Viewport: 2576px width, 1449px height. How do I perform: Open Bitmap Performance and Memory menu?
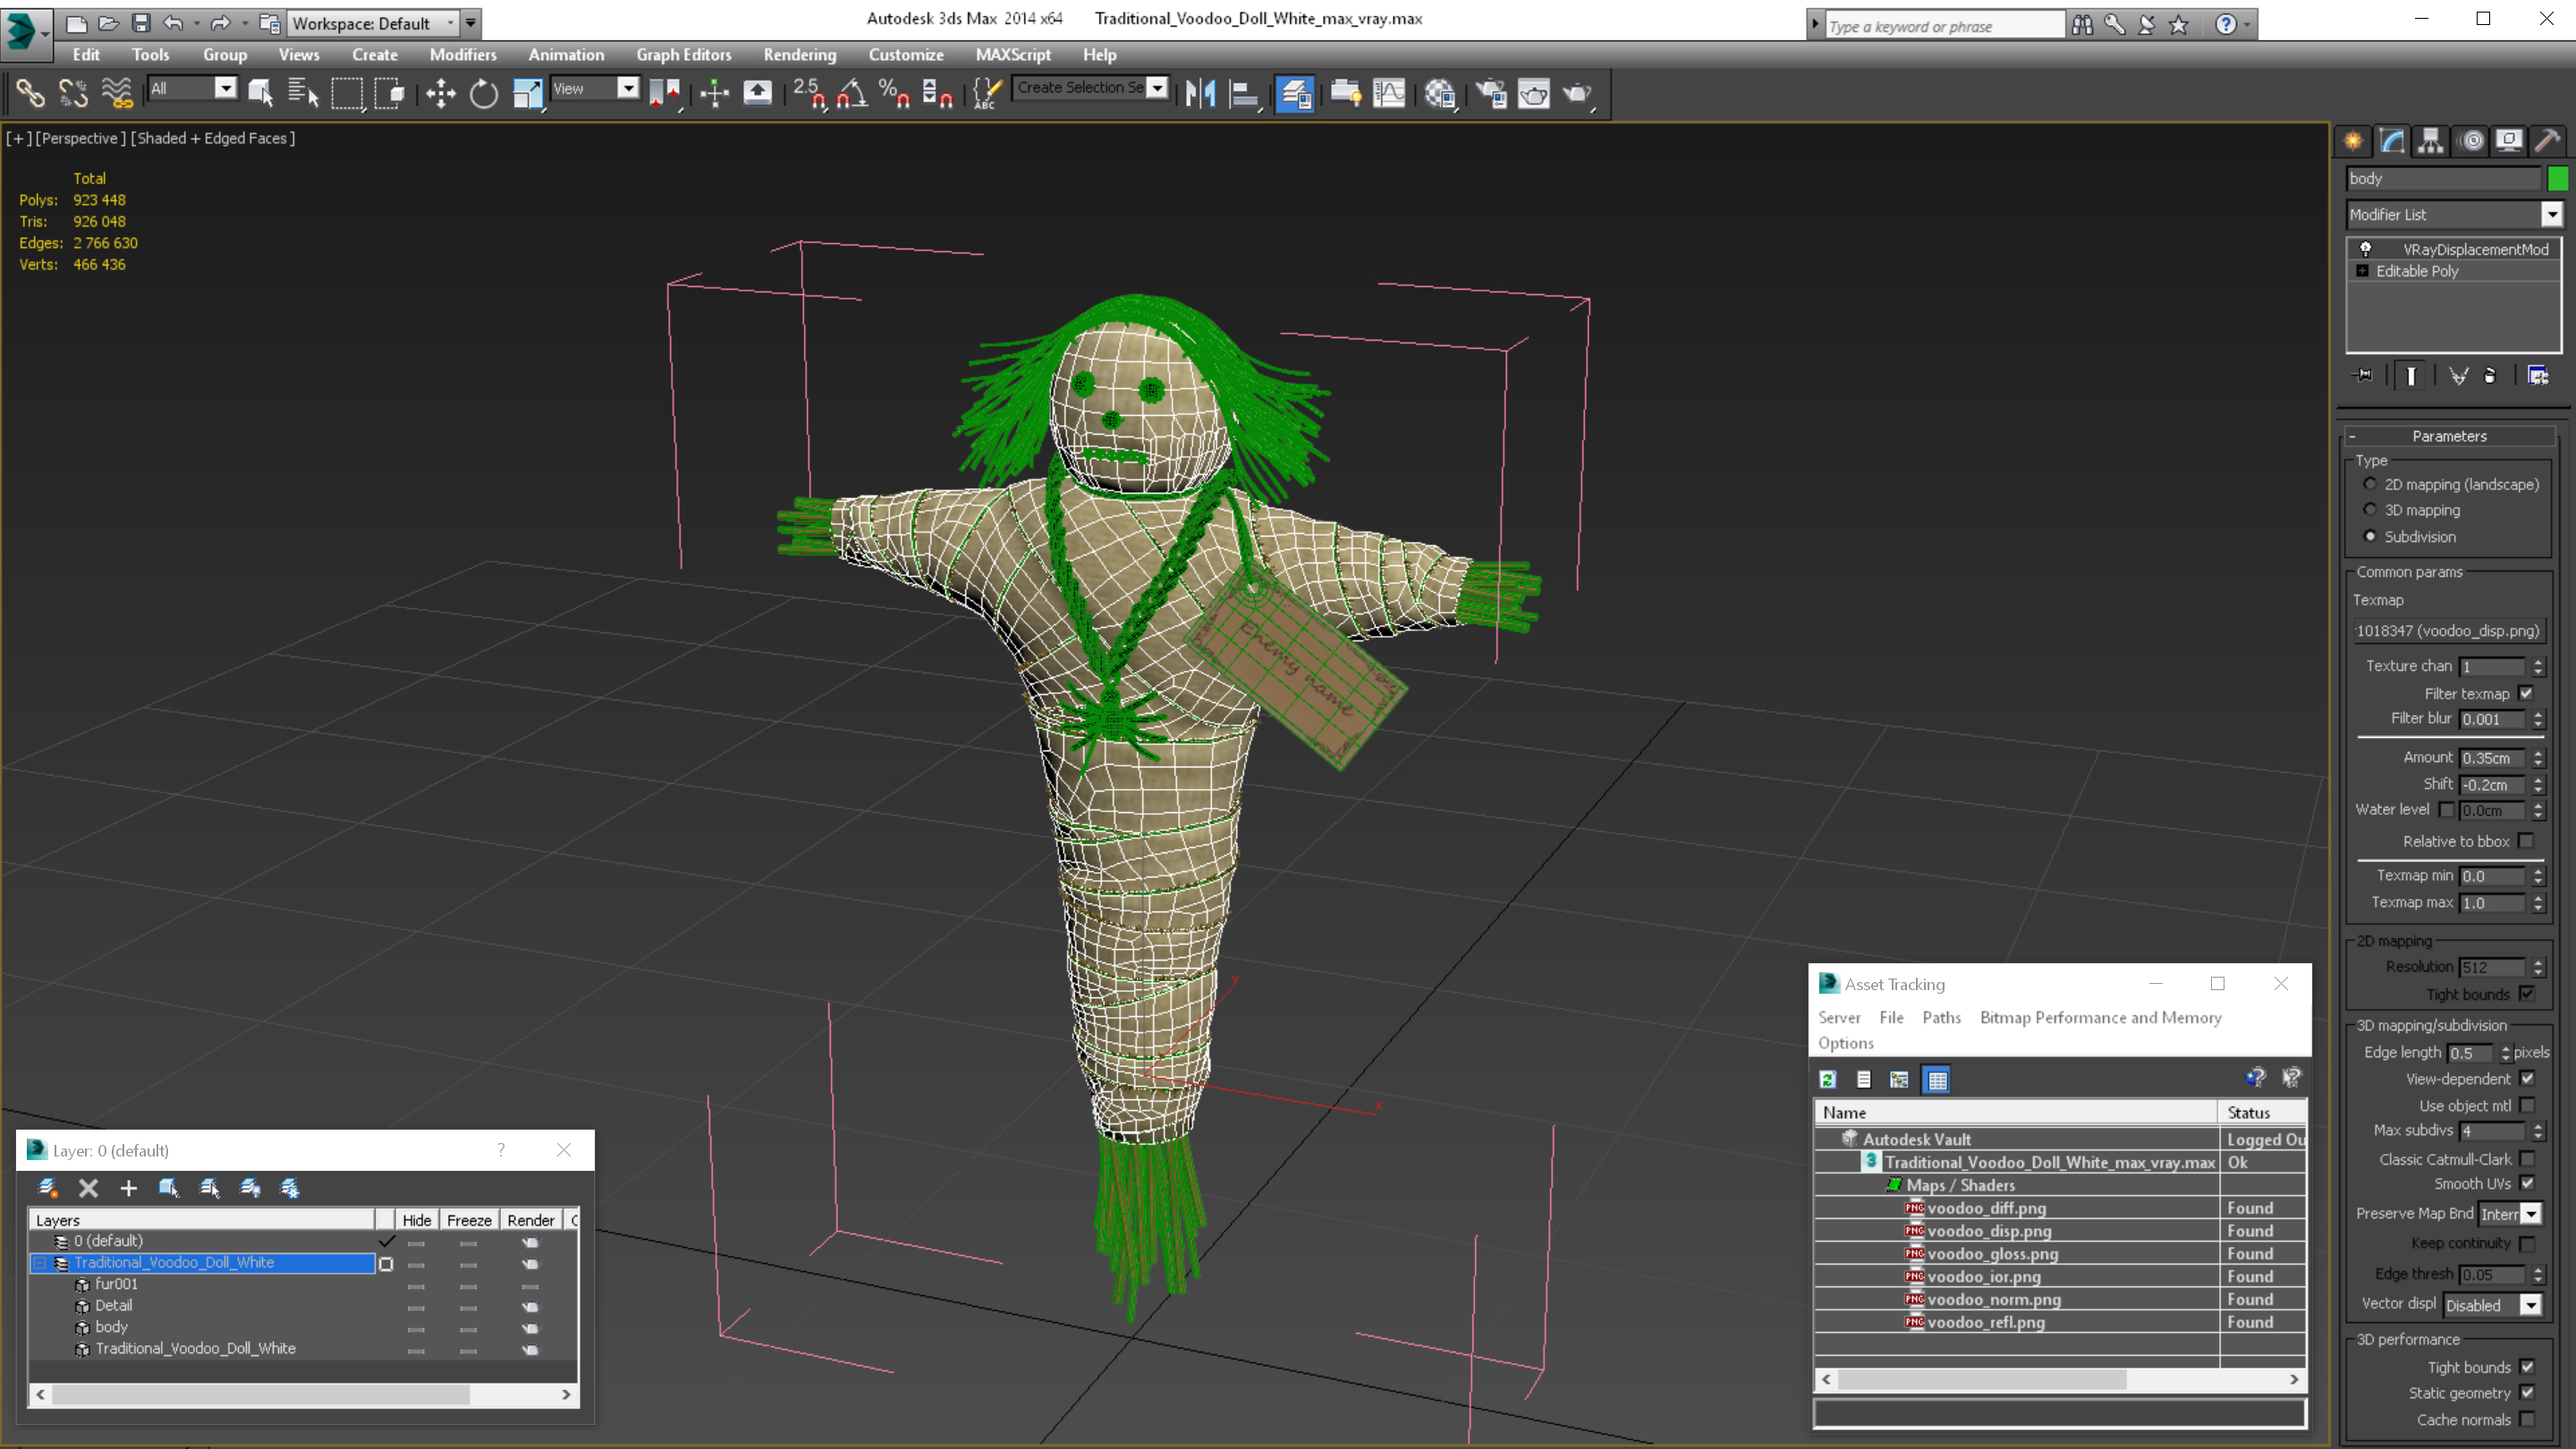coord(2100,1017)
